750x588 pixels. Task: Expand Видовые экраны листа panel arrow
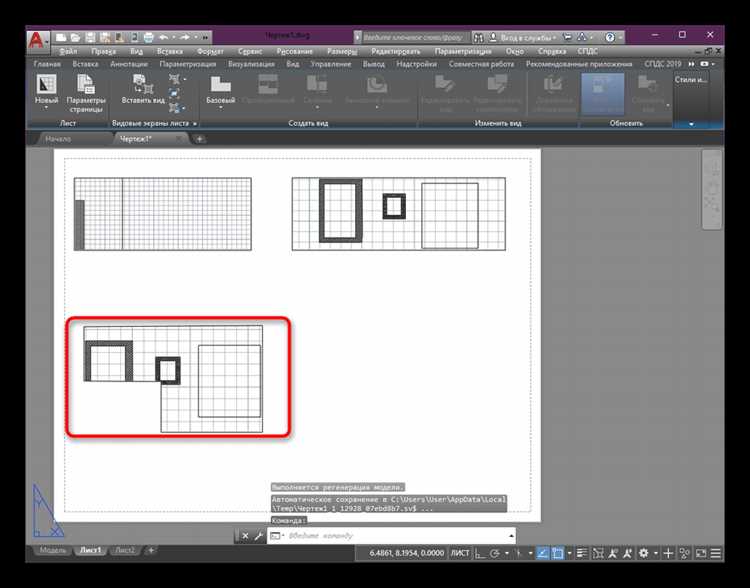point(195,123)
